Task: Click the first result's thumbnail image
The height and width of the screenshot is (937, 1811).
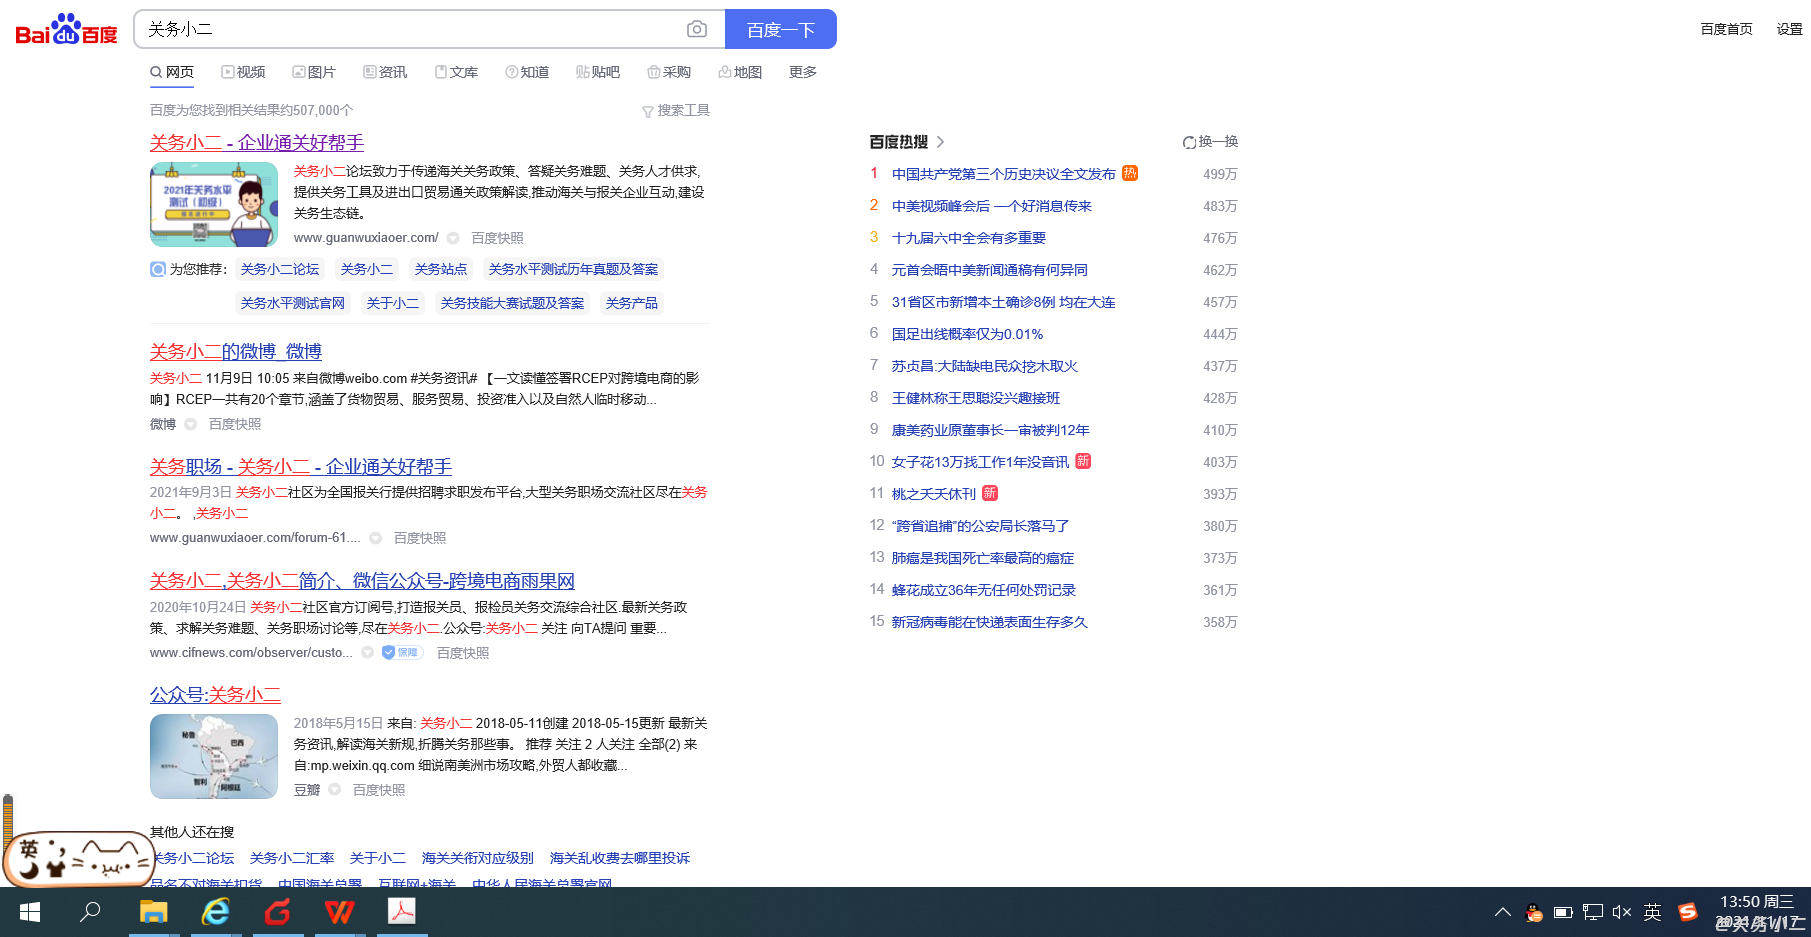Action: [x=214, y=204]
